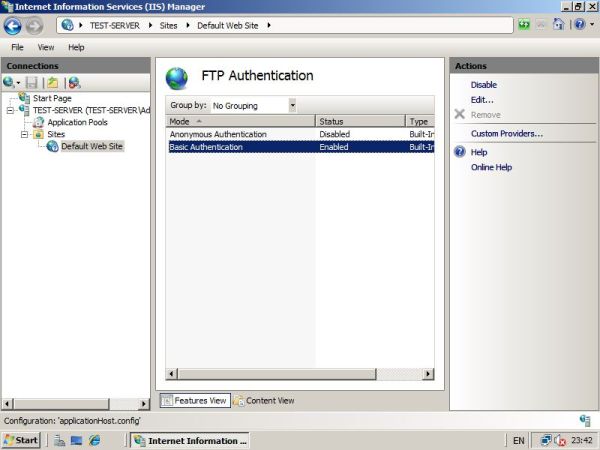Click Sites in the address breadcrumb
The width and height of the screenshot is (600, 450).
point(168,26)
